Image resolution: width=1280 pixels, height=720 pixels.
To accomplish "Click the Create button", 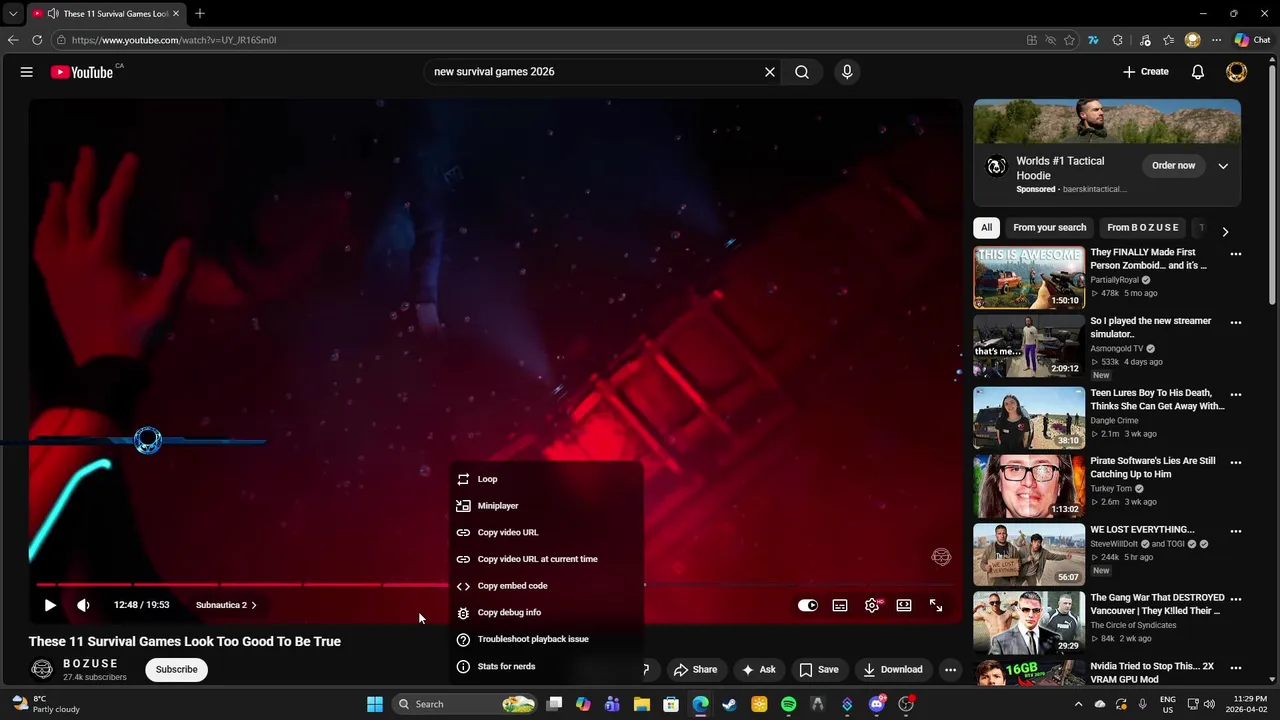I will 1146,72.
